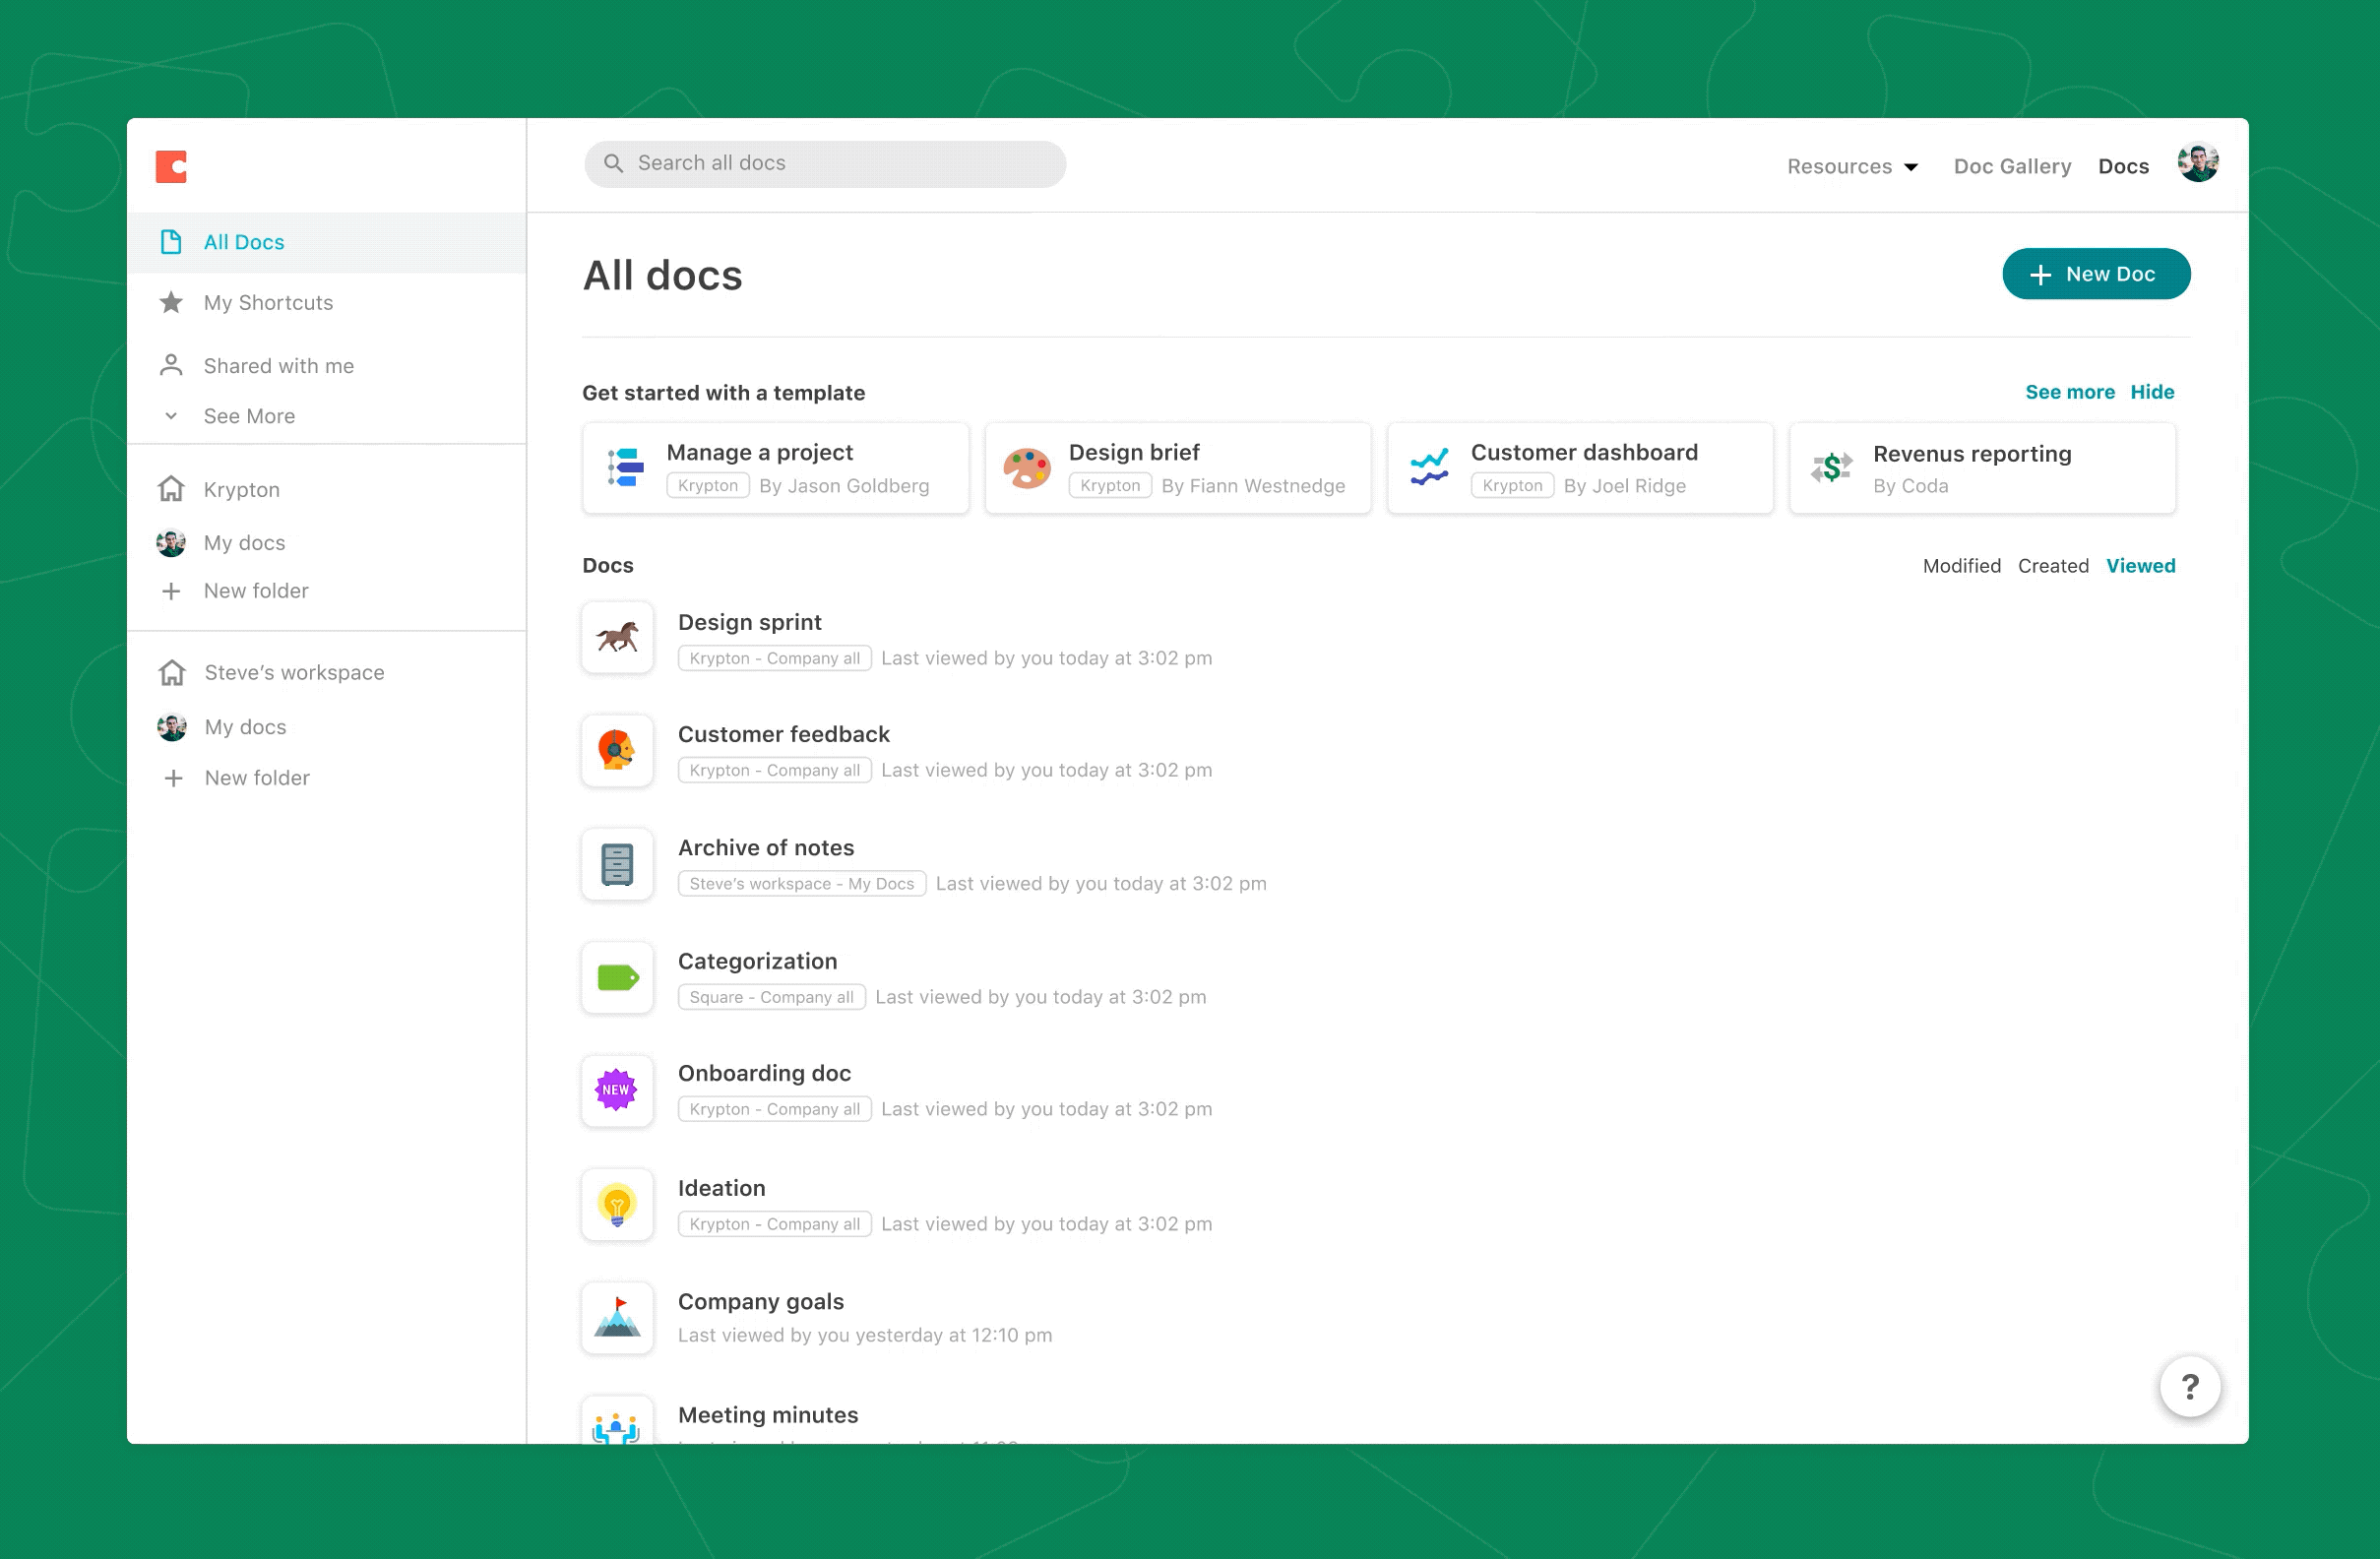
Task: Open the Design sprint horse icon
Action: (617, 637)
